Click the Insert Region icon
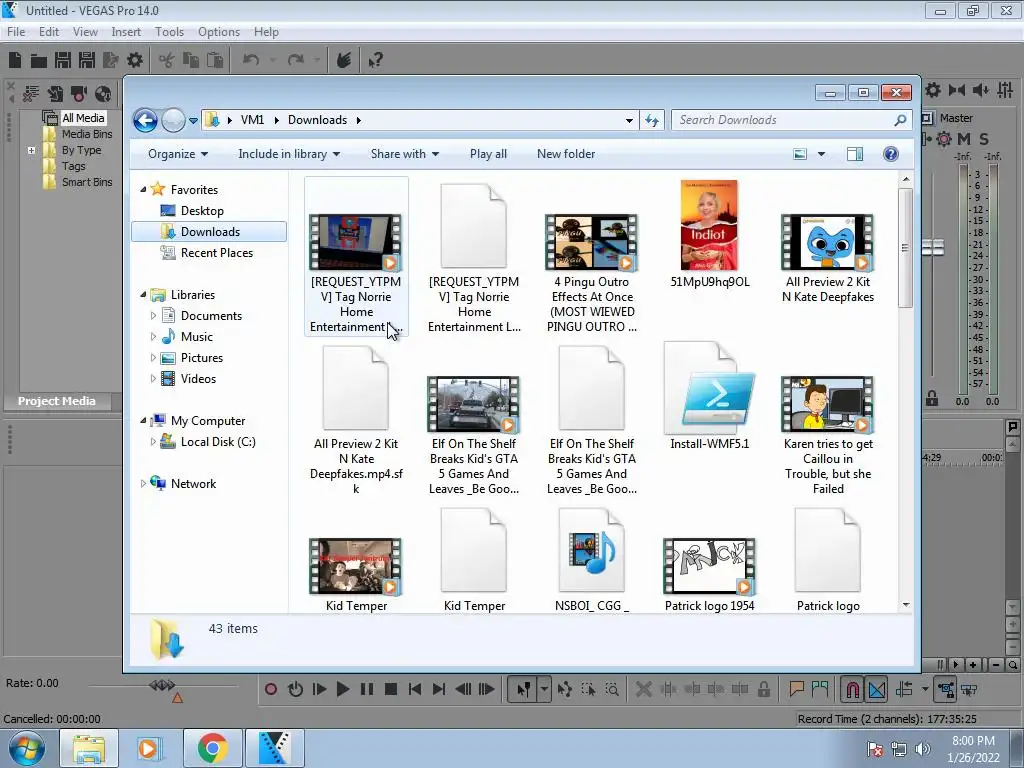1024x768 pixels. click(820, 689)
